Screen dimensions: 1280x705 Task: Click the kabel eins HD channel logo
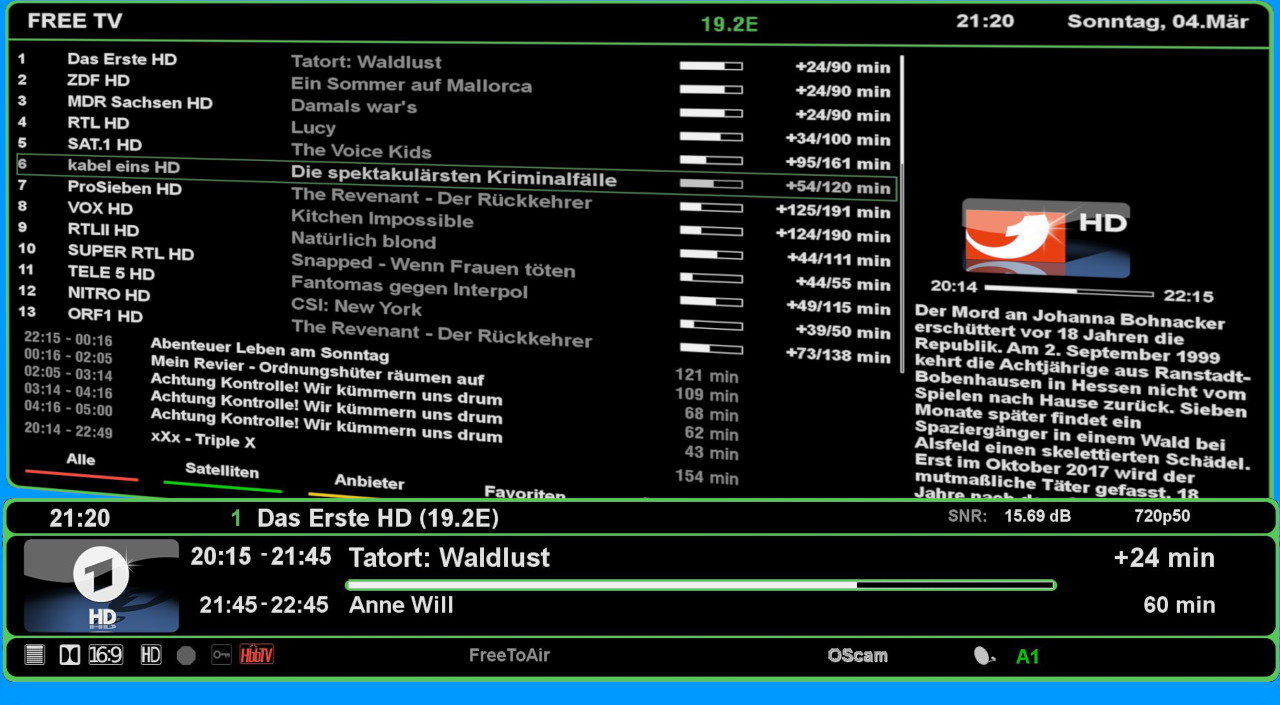pos(1046,238)
